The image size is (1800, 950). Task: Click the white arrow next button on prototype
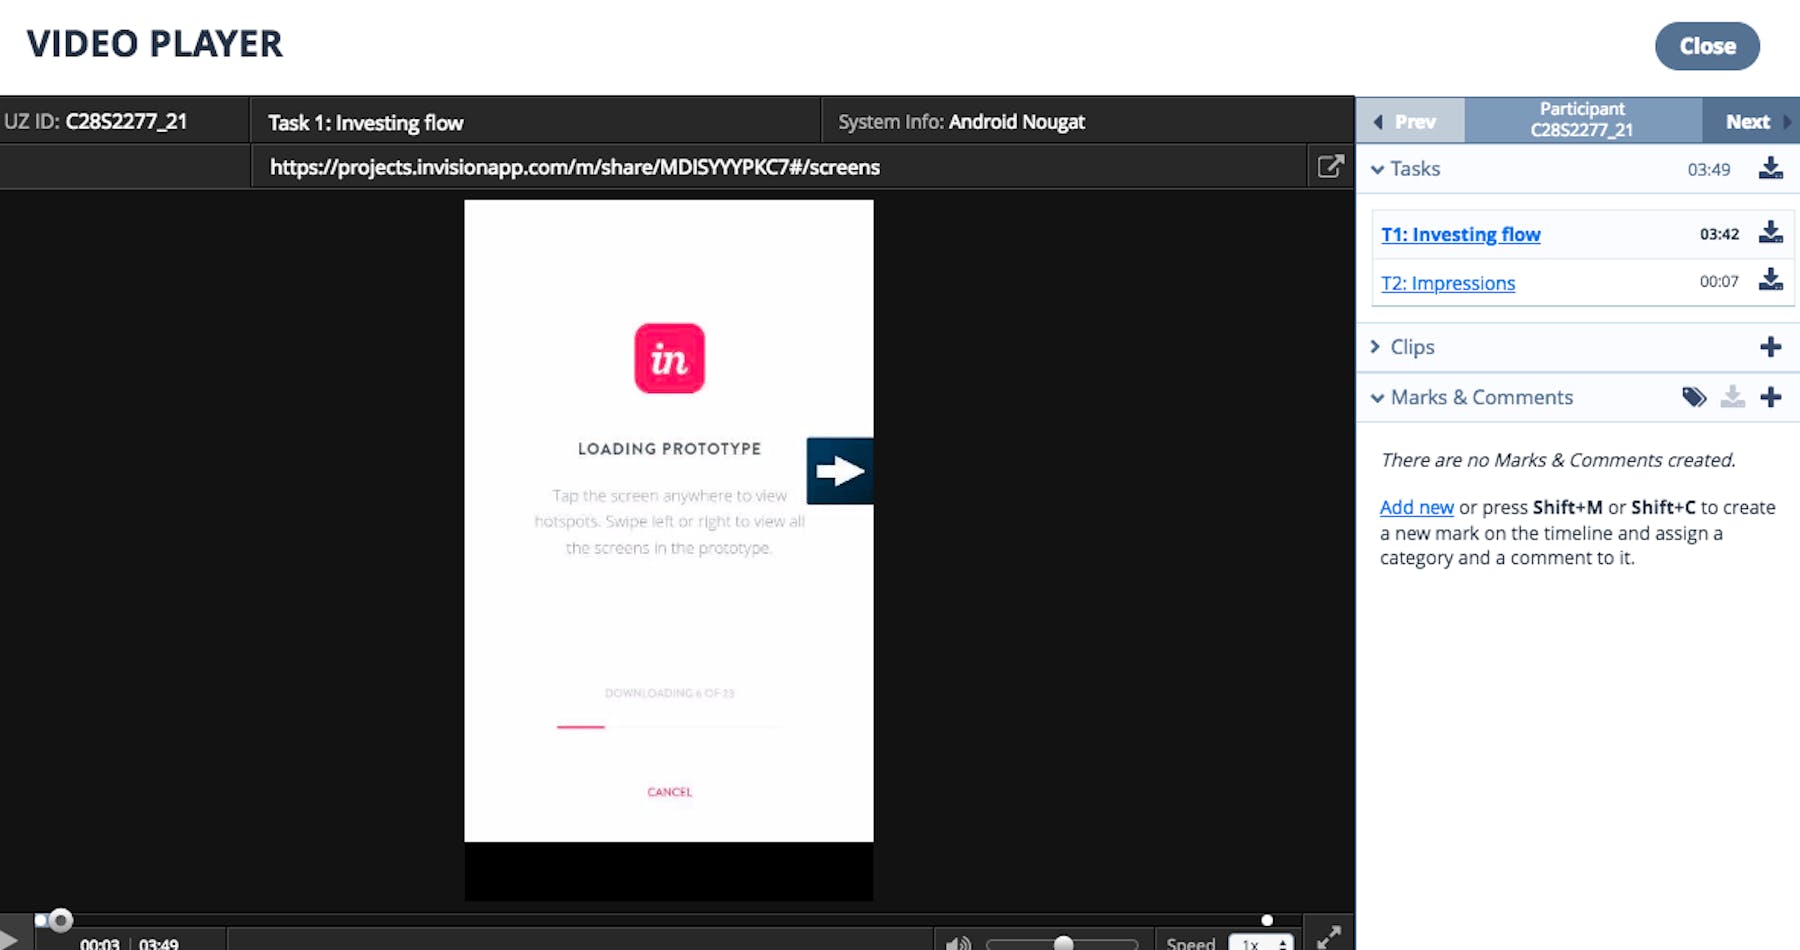(839, 471)
